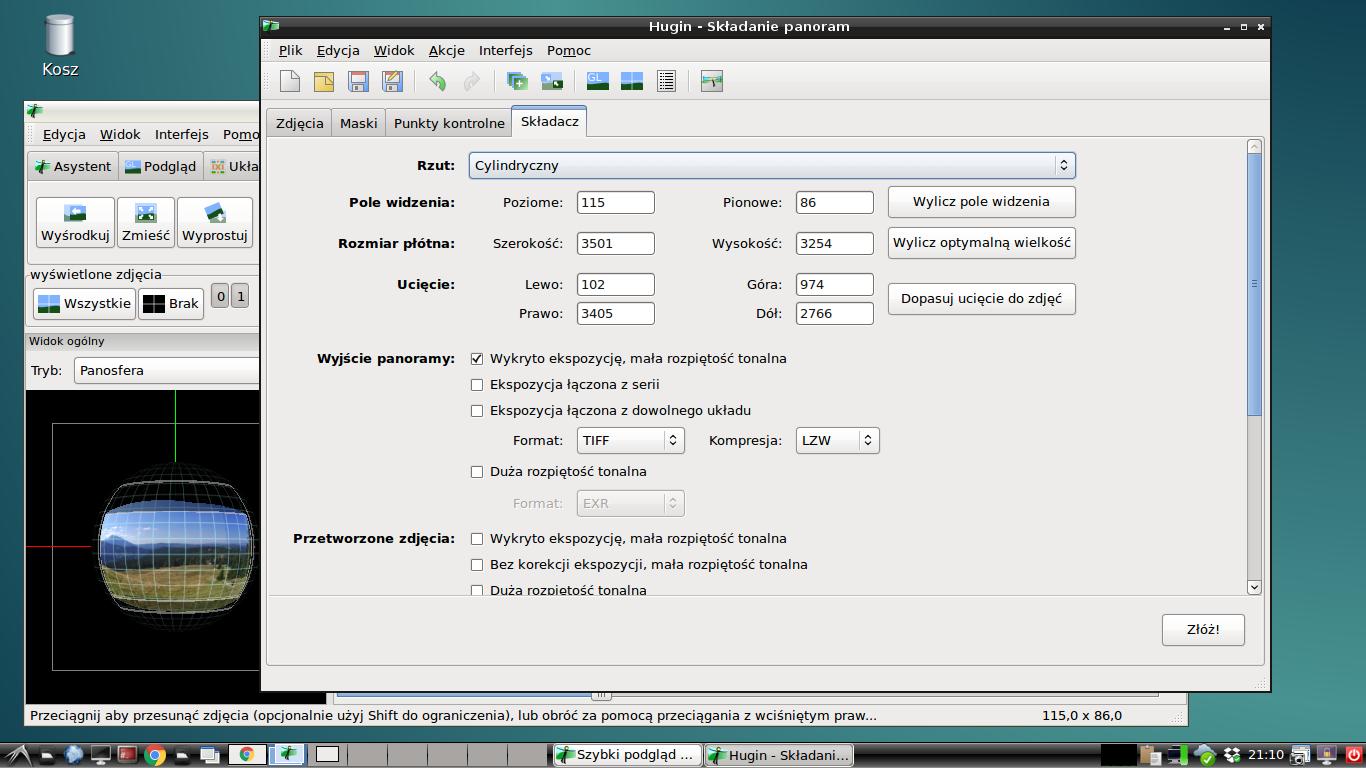Click the green Undo arrow
The width and height of the screenshot is (1366, 768).
click(x=437, y=82)
